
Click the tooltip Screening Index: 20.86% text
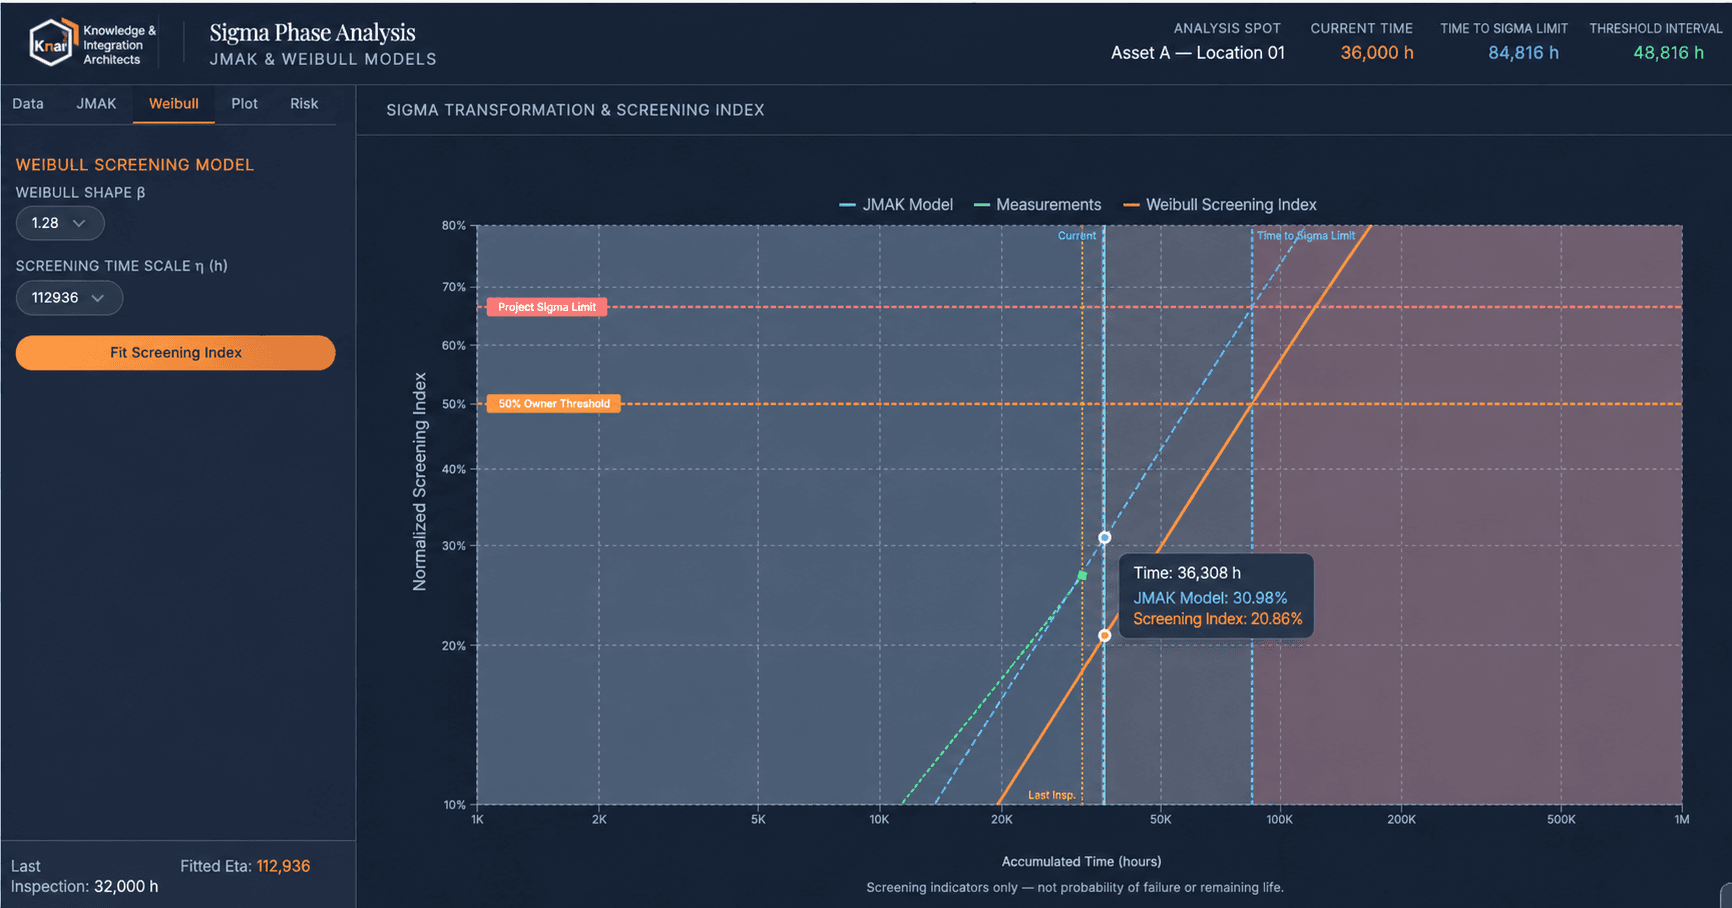click(1218, 619)
